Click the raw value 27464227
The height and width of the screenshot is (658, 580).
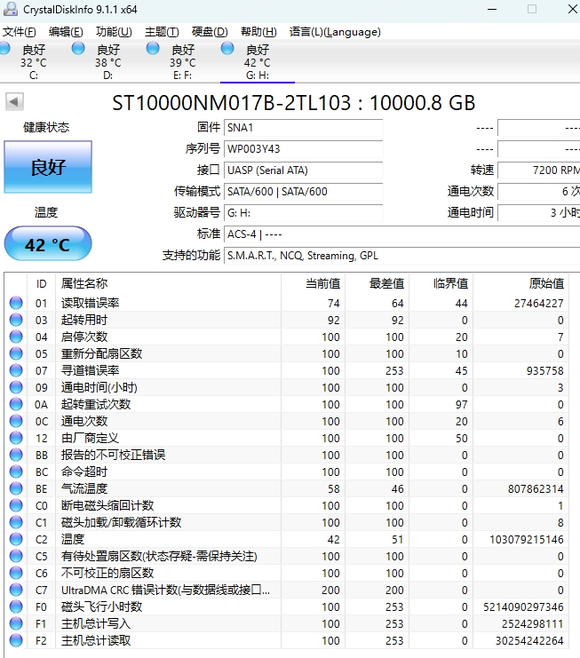(539, 303)
